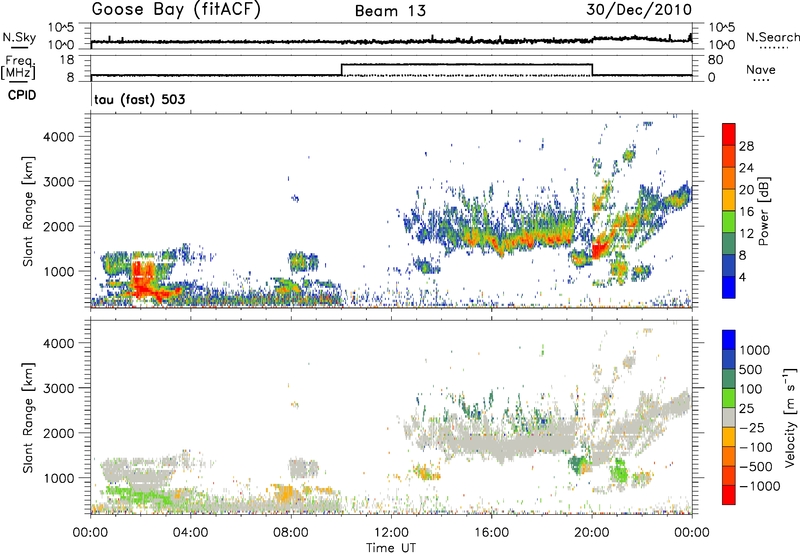The image size is (800, 554).
Task: Click the "100" label on the velocity colorbar
Action: click(753, 389)
